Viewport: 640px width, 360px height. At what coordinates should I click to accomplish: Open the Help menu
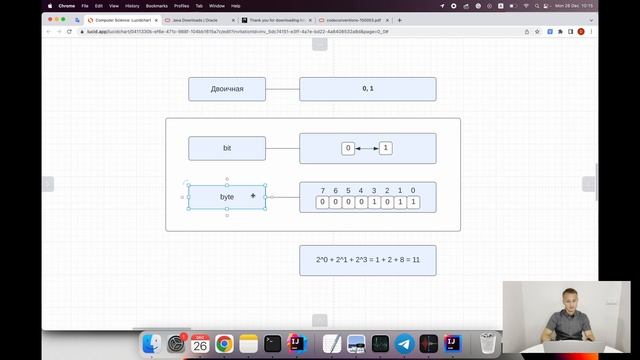(236, 6)
